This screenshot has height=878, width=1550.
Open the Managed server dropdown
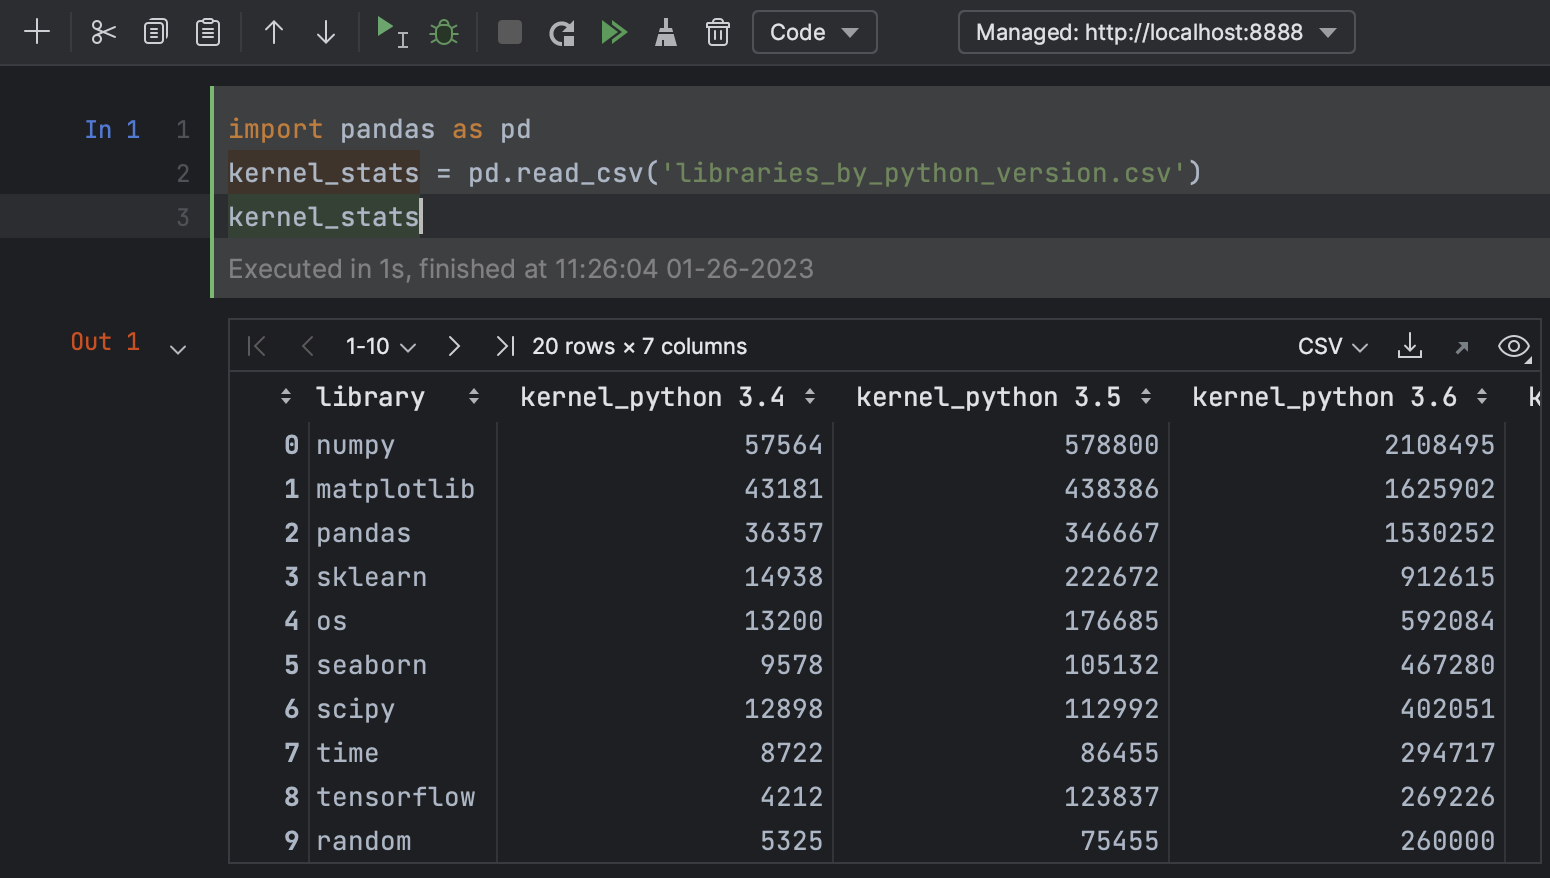pyautogui.click(x=1156, y=32)
